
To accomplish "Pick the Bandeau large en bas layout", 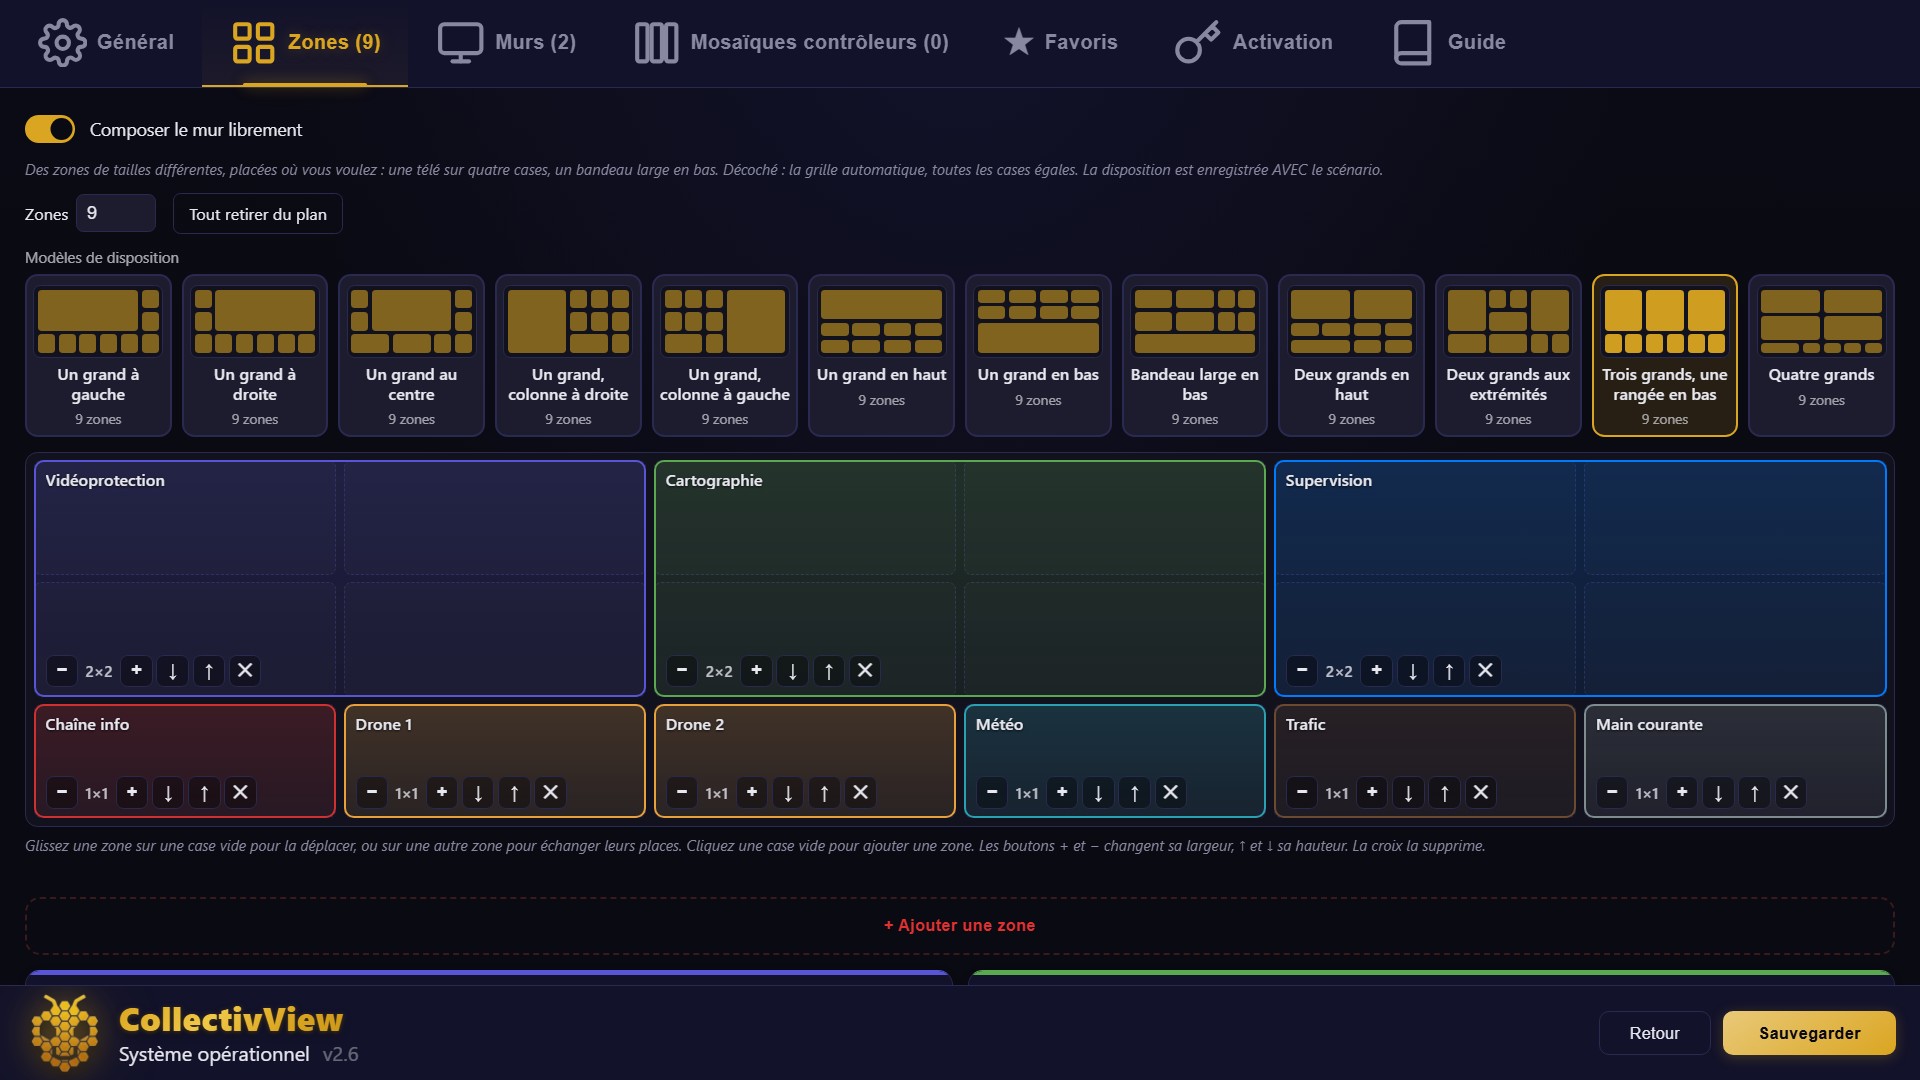I will tap(1195, 356).
